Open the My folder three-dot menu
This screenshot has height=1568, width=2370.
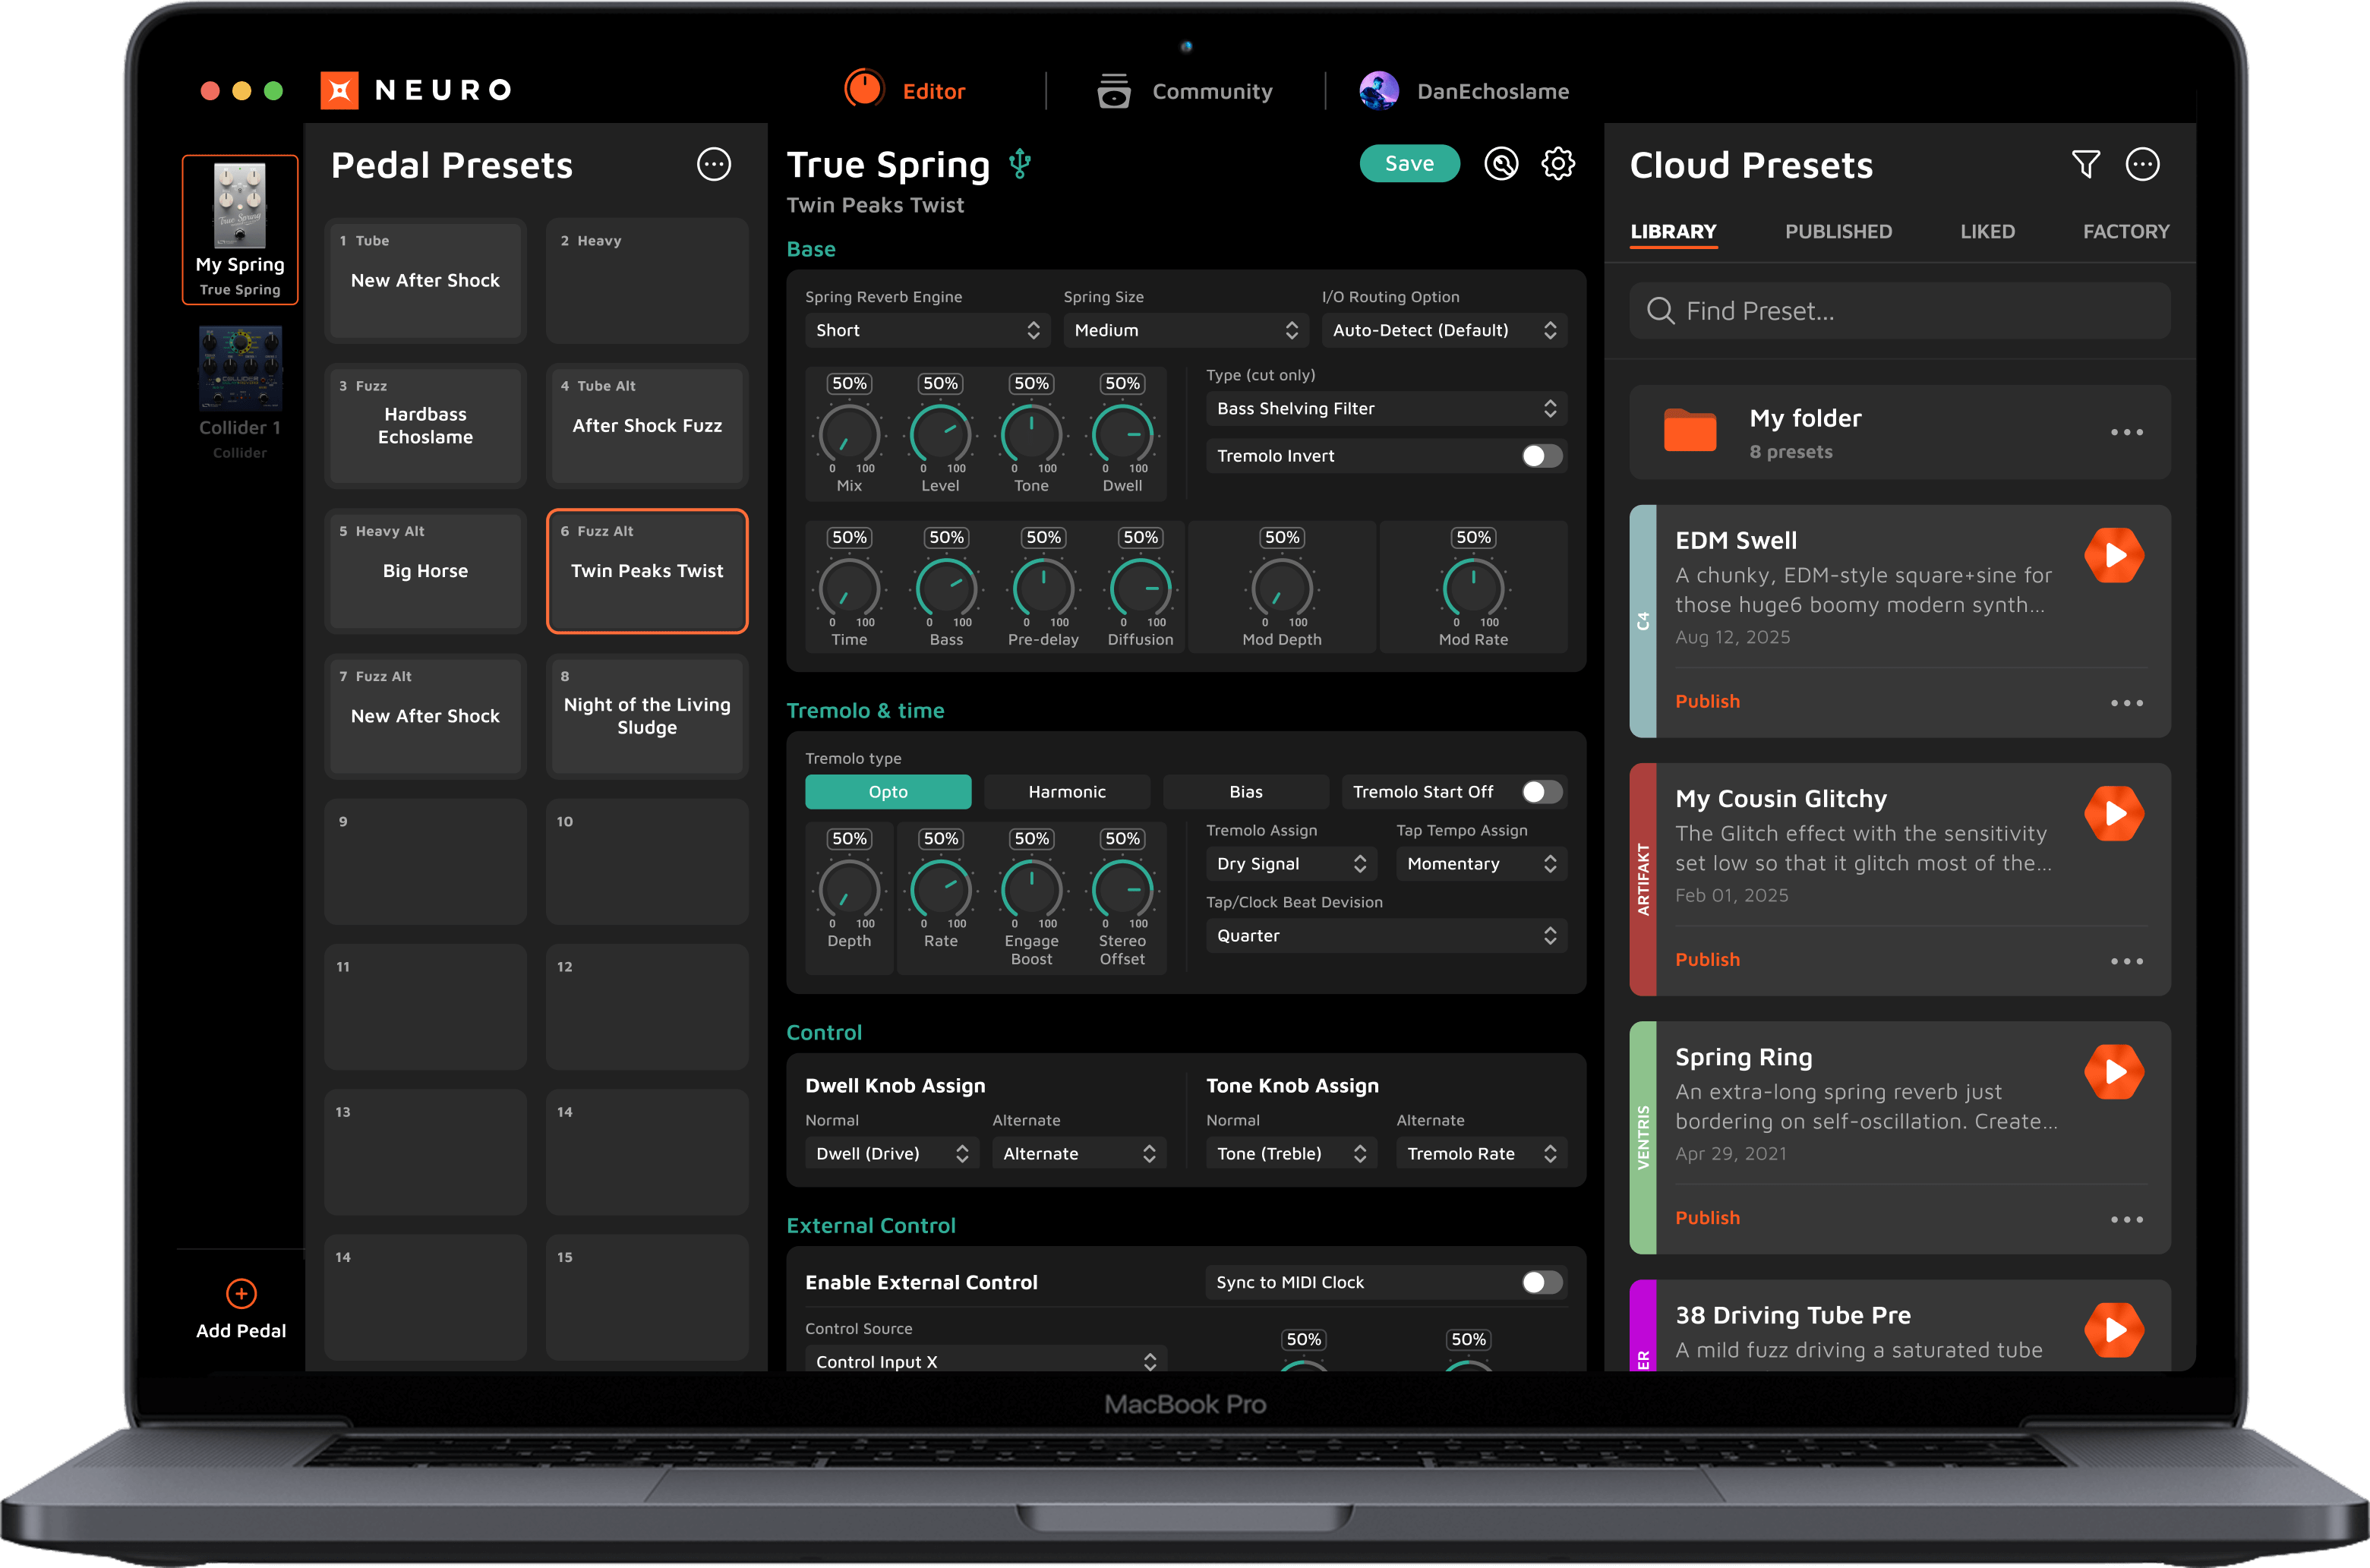(2126, 432)
